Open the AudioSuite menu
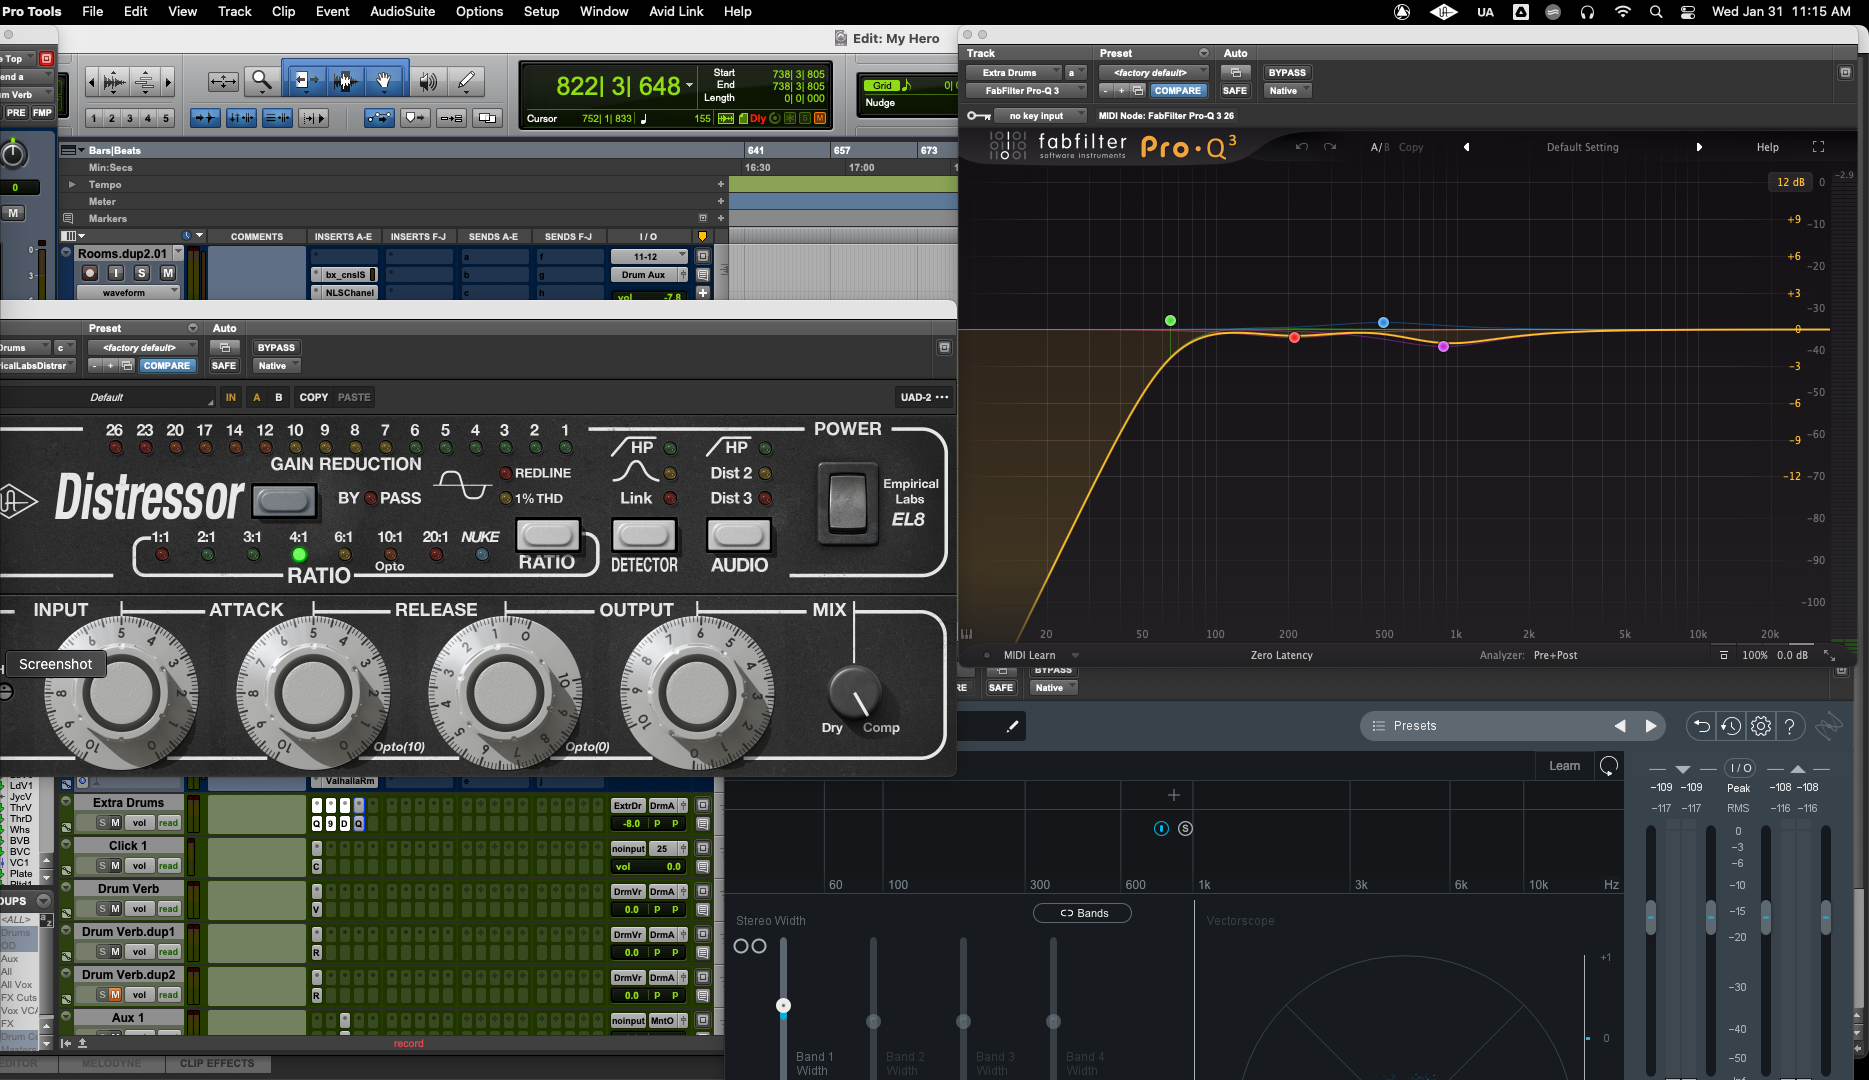 click(402, 12)
